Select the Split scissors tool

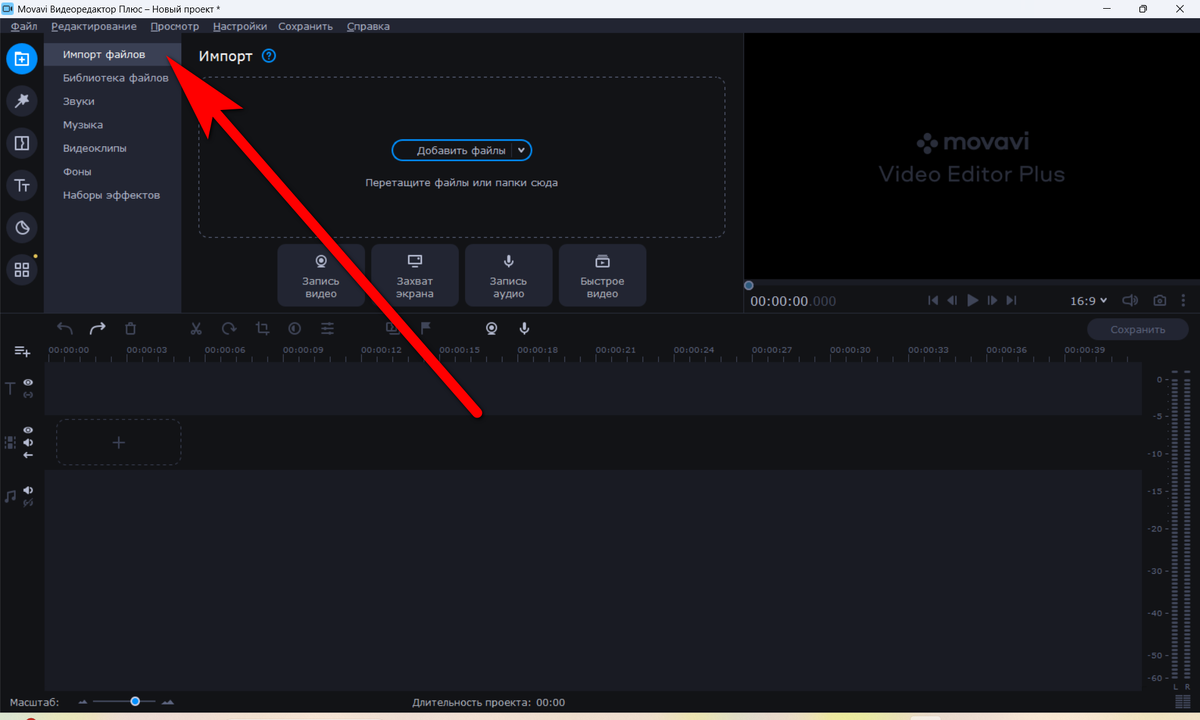pyautogui.click(x=196, y=328)
